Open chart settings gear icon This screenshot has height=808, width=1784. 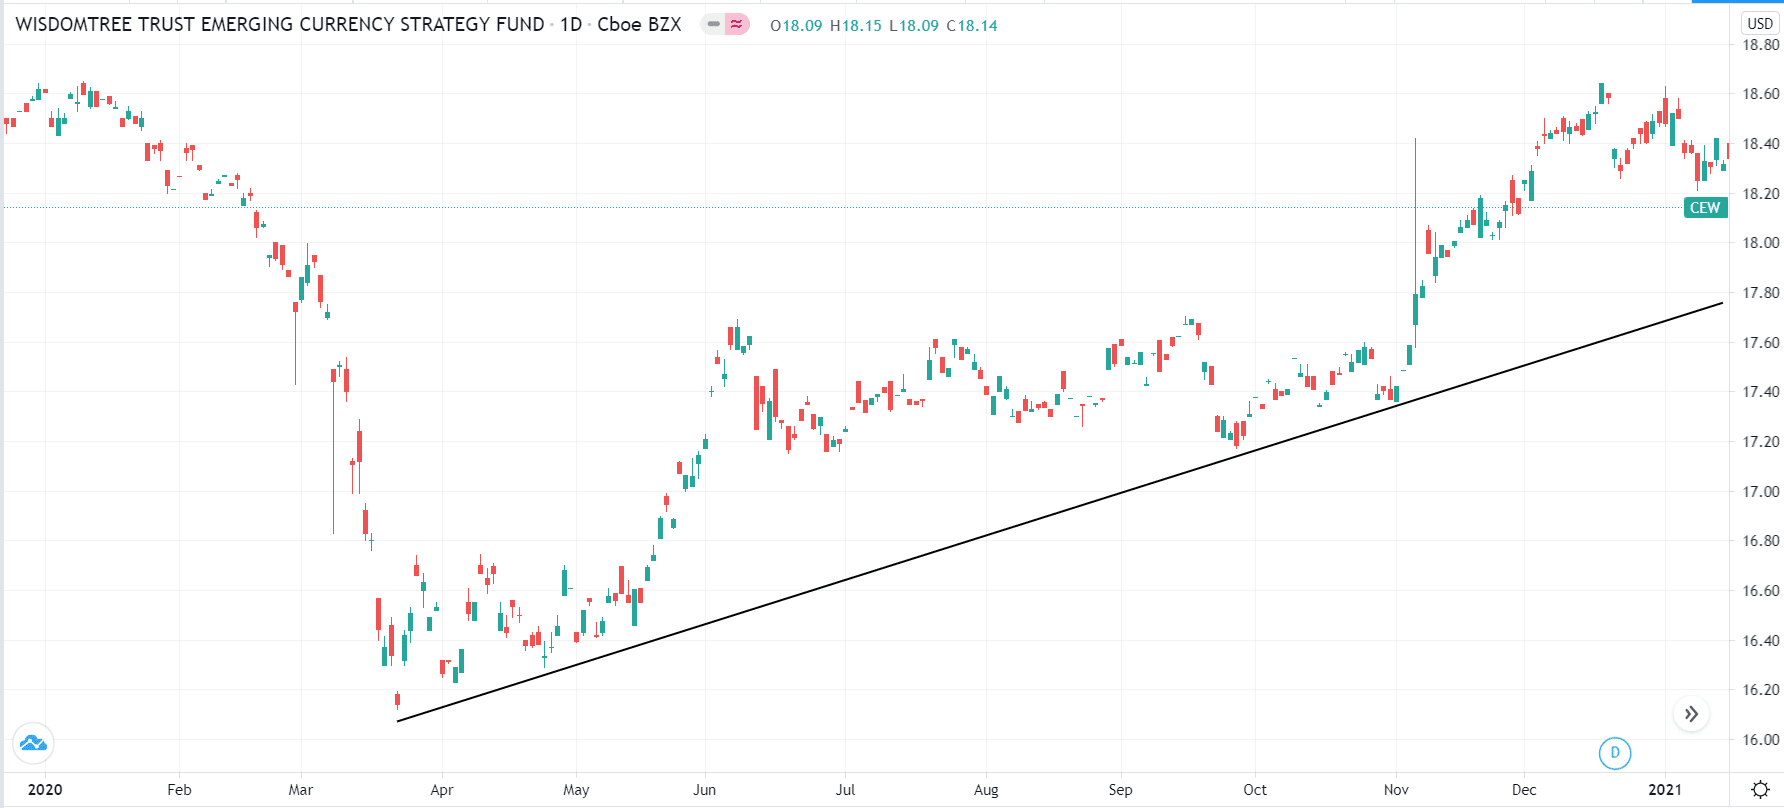point(1760,790)
